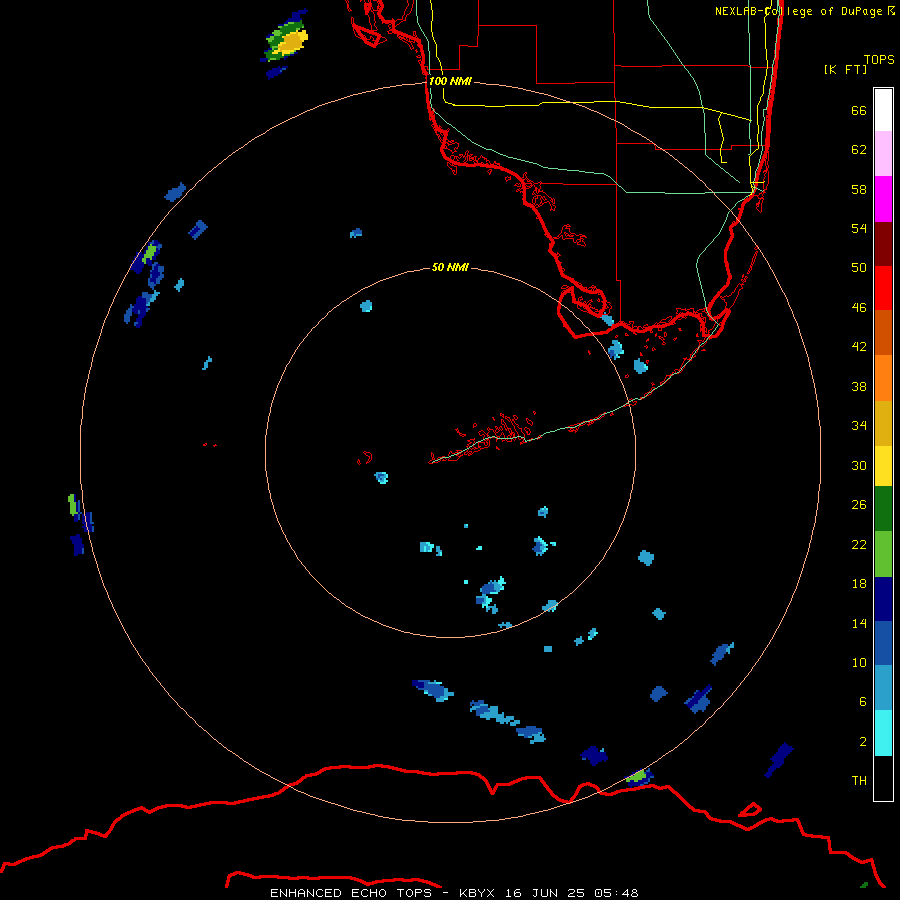Click the '26' legend value
Image resolution: width=900 pixels, height=900 pixels.
(859, 504)
